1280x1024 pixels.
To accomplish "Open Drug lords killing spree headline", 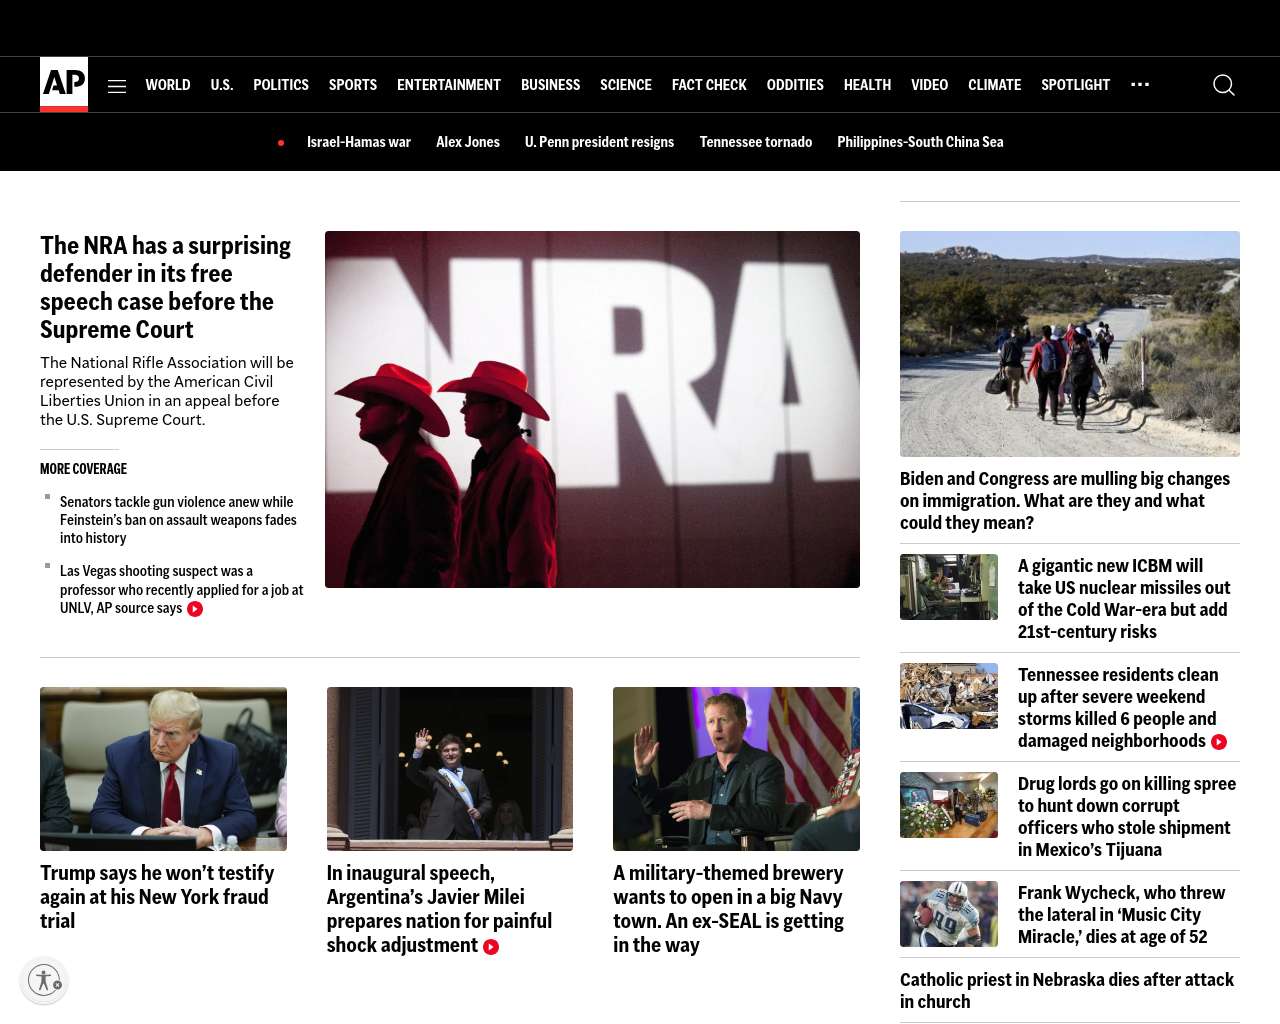I will coord(1127,817).
